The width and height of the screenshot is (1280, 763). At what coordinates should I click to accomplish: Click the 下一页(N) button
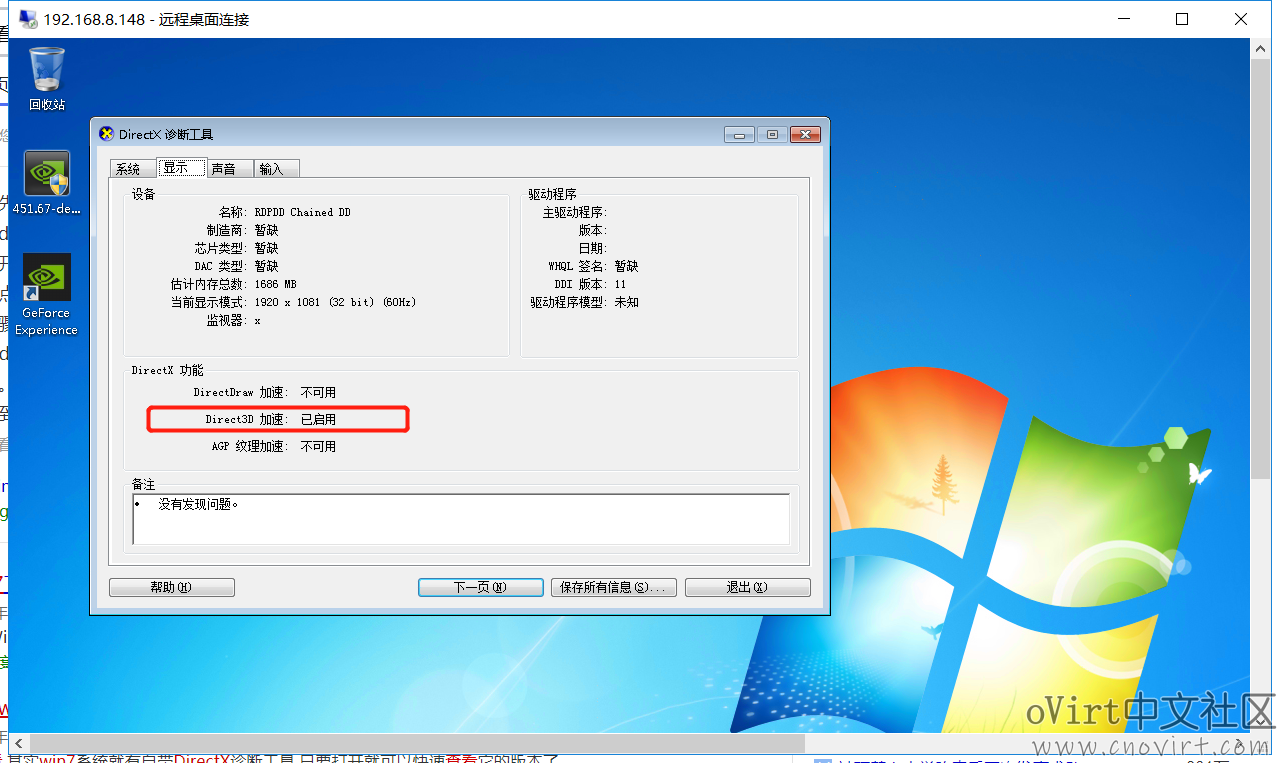click(480, 587)
